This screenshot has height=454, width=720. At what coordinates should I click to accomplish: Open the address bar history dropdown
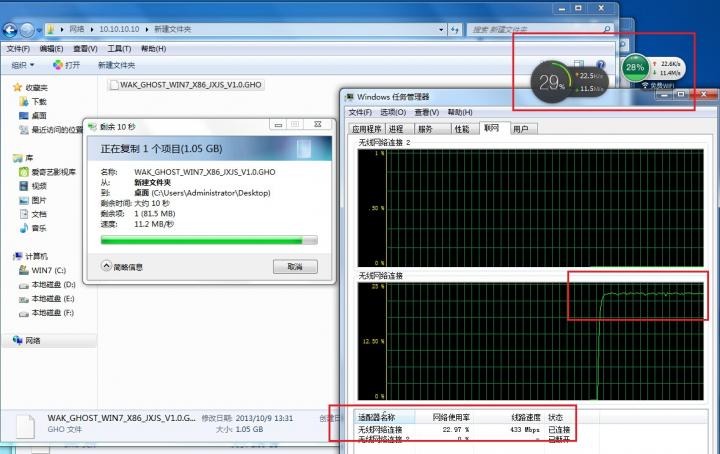pyautogui.click(x=441, y=30)
